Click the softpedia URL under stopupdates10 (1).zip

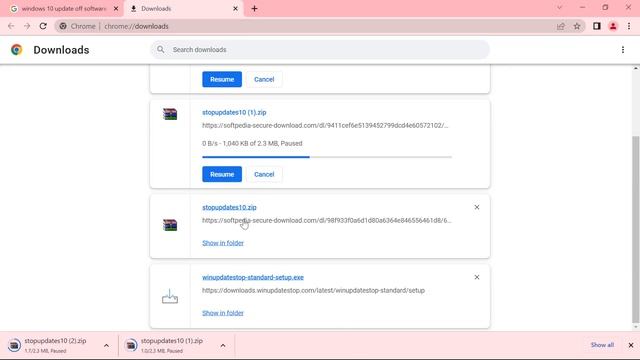pyautogui.click(x=325, y=125)
